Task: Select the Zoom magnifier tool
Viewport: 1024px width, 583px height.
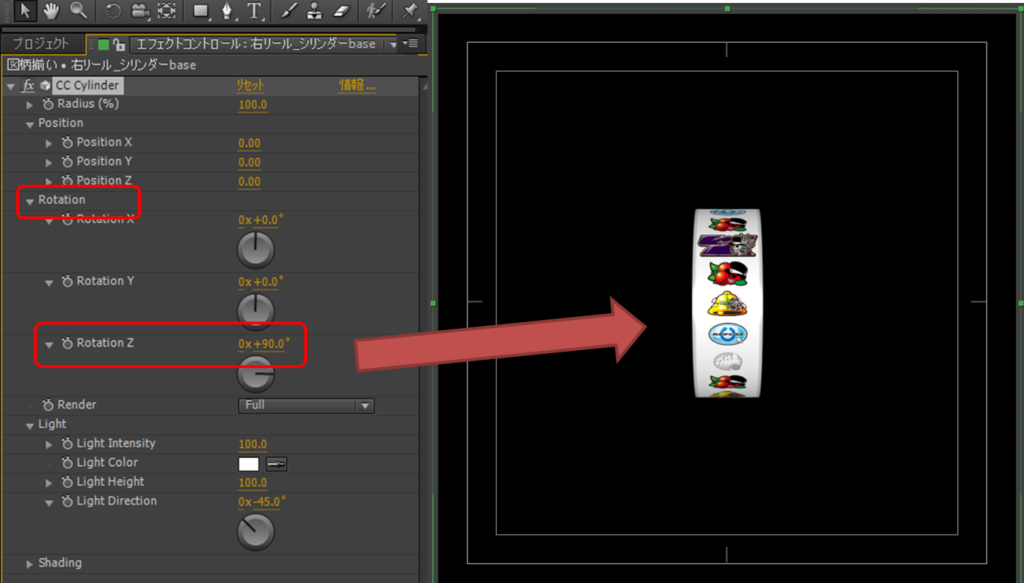Action: tap(78, 10)
